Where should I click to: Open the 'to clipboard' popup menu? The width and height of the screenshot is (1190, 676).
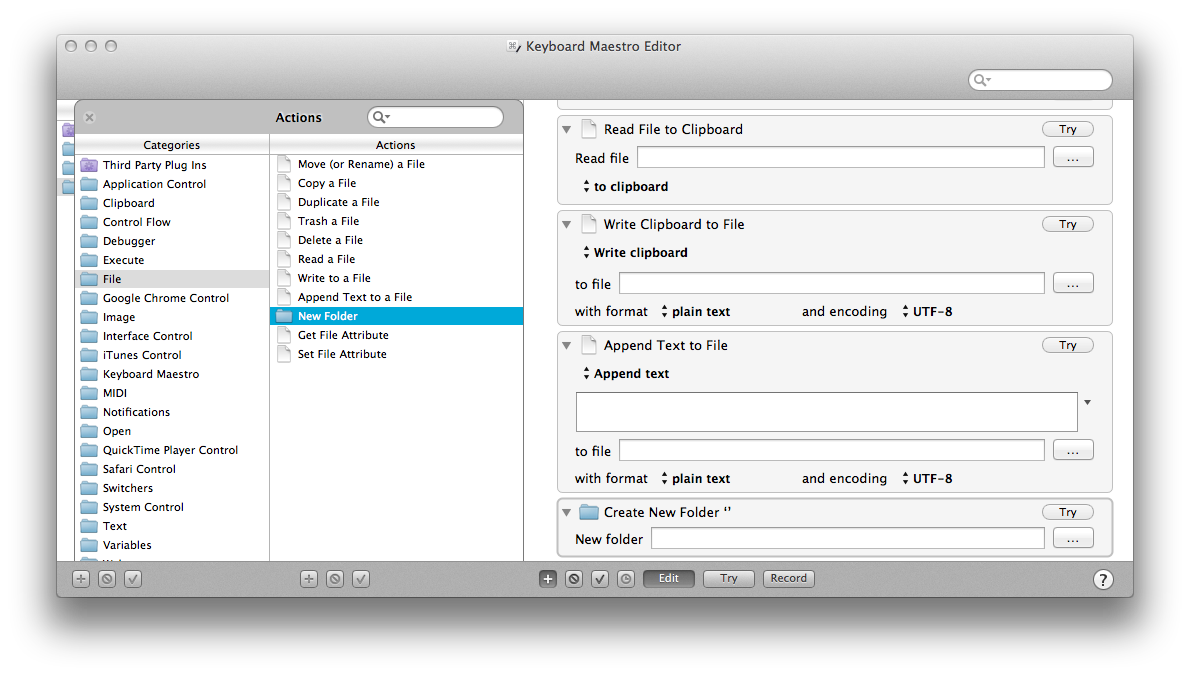(x=626, y=187)
